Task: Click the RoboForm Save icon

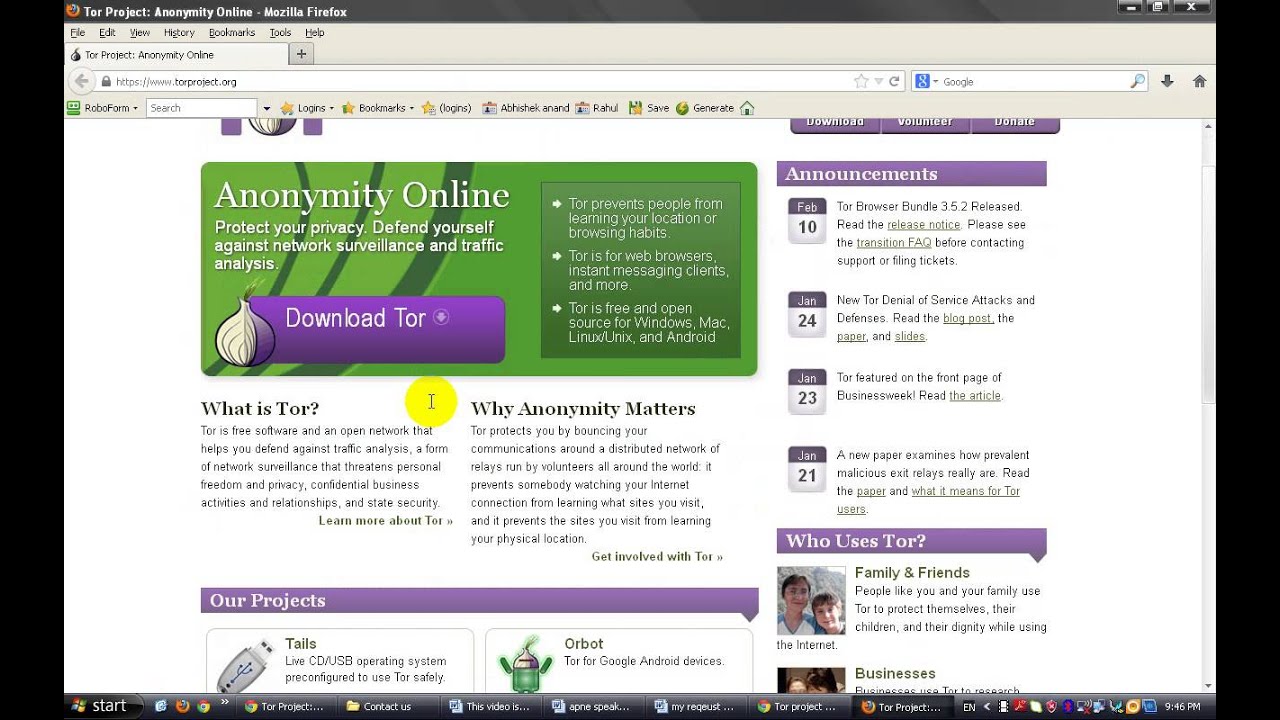Action: click(649, 108)
